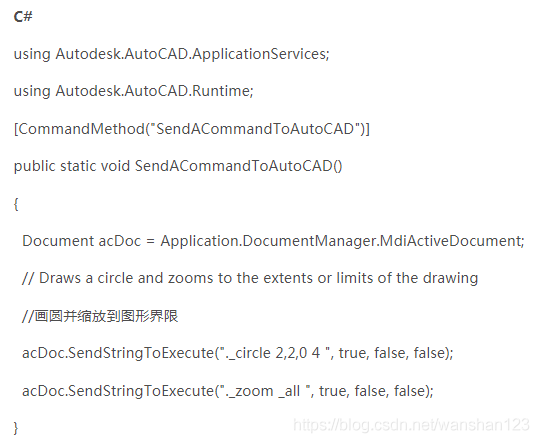539x443 pixels.
Task: Click the using Autodesk.AutoCAD.Runtime line
Action: coord(133,91)
